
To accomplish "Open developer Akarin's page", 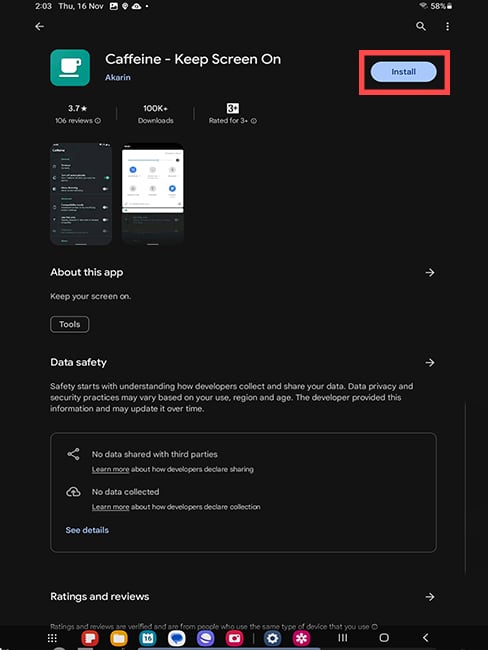I will click(118, 78).
